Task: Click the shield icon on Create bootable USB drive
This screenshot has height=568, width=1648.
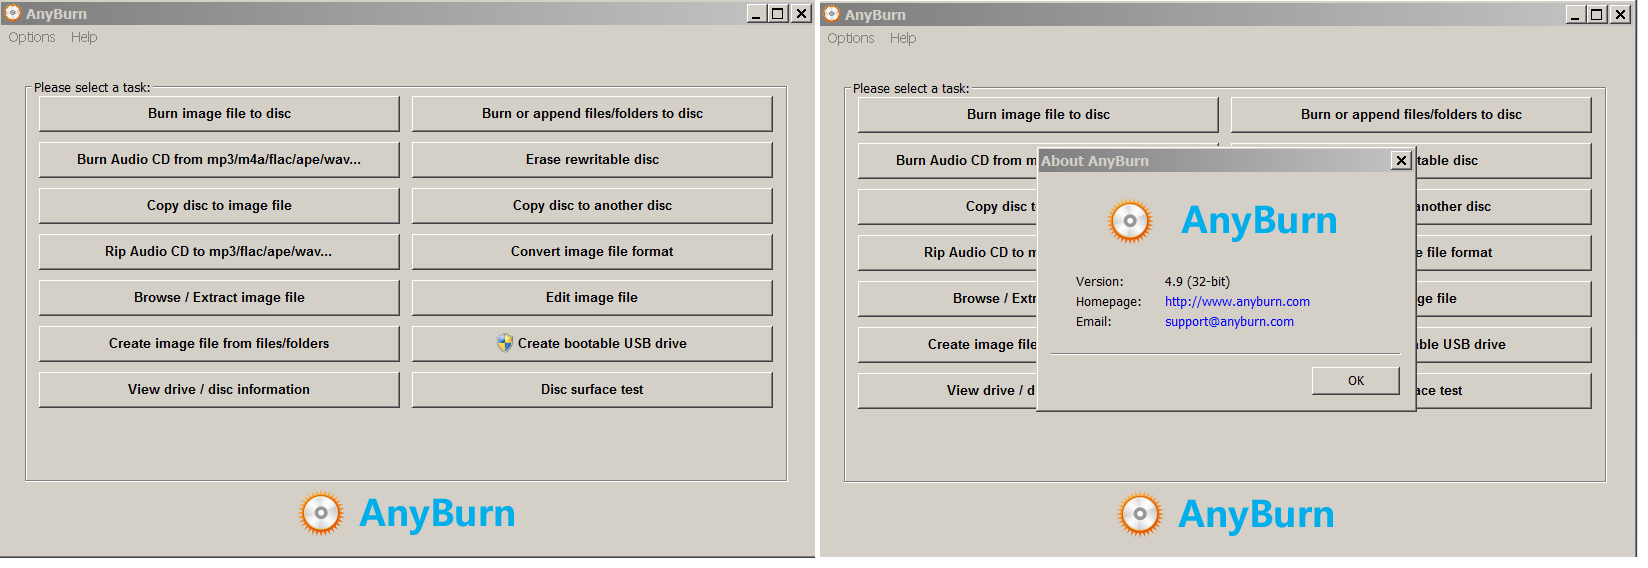Action: (505, 343)
